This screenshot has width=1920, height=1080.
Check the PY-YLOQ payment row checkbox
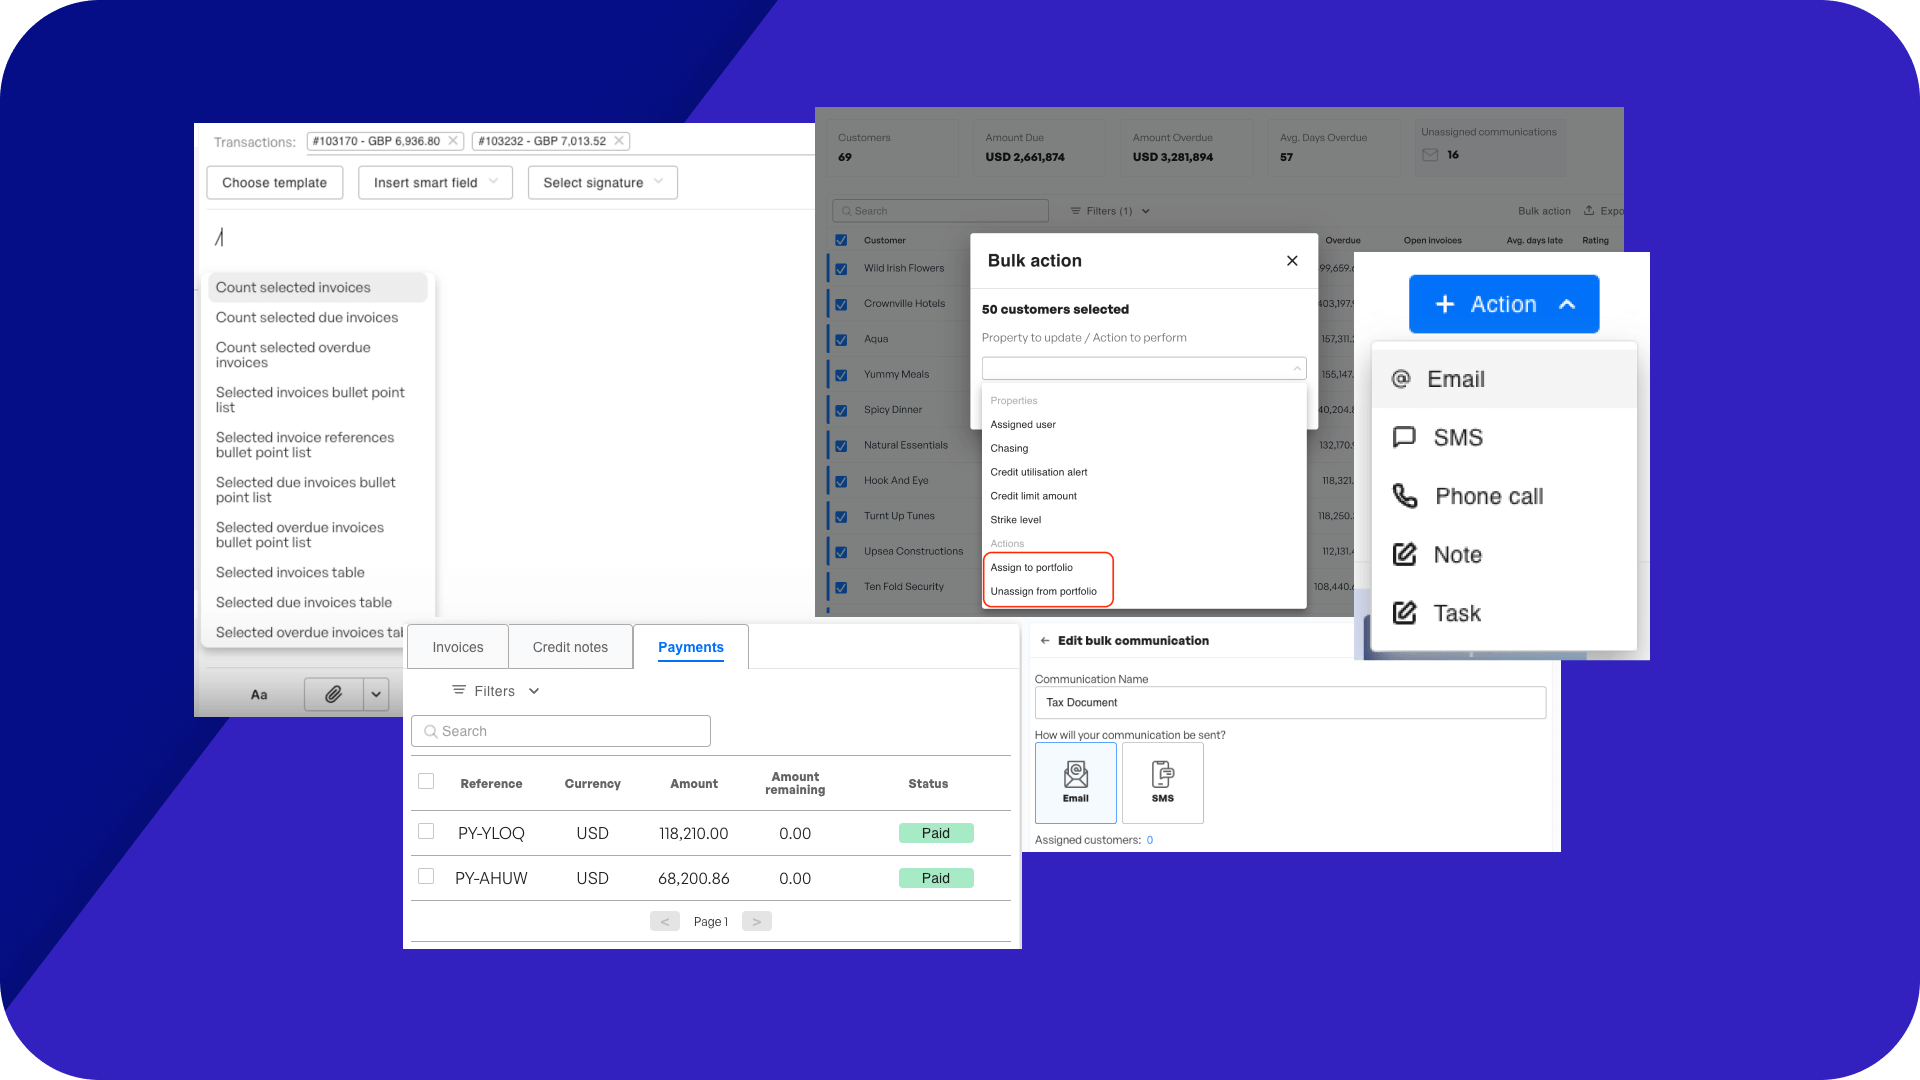click(426, 831)
